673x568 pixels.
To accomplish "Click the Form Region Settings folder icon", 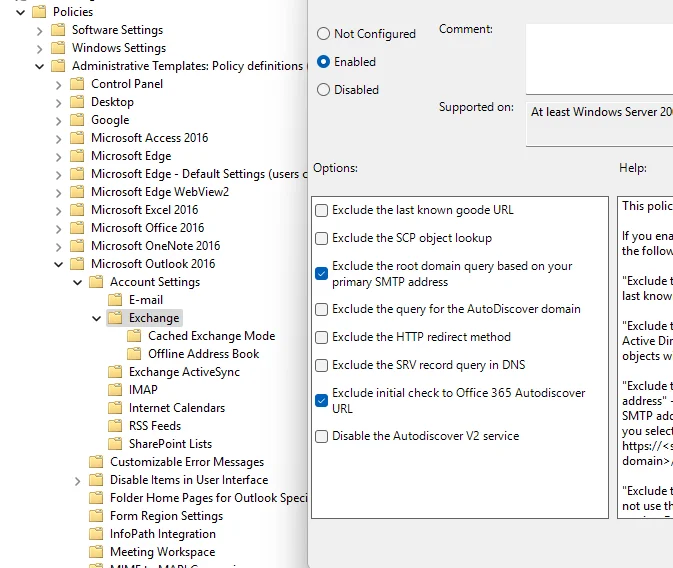I will click(96, 516).
